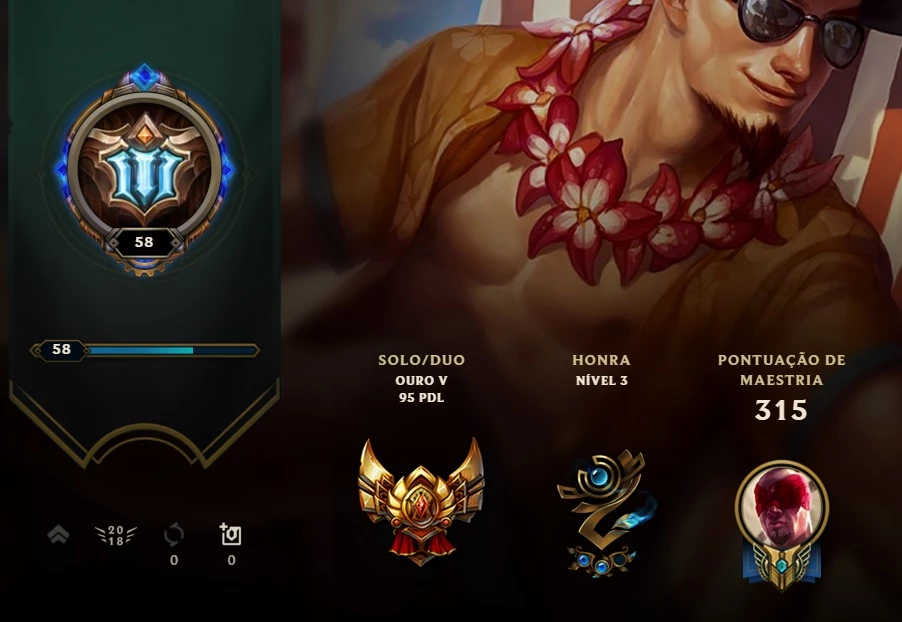The image size is (902, 622).
Task: Click the Pontuação de Maestria heading
Action: 782,370
